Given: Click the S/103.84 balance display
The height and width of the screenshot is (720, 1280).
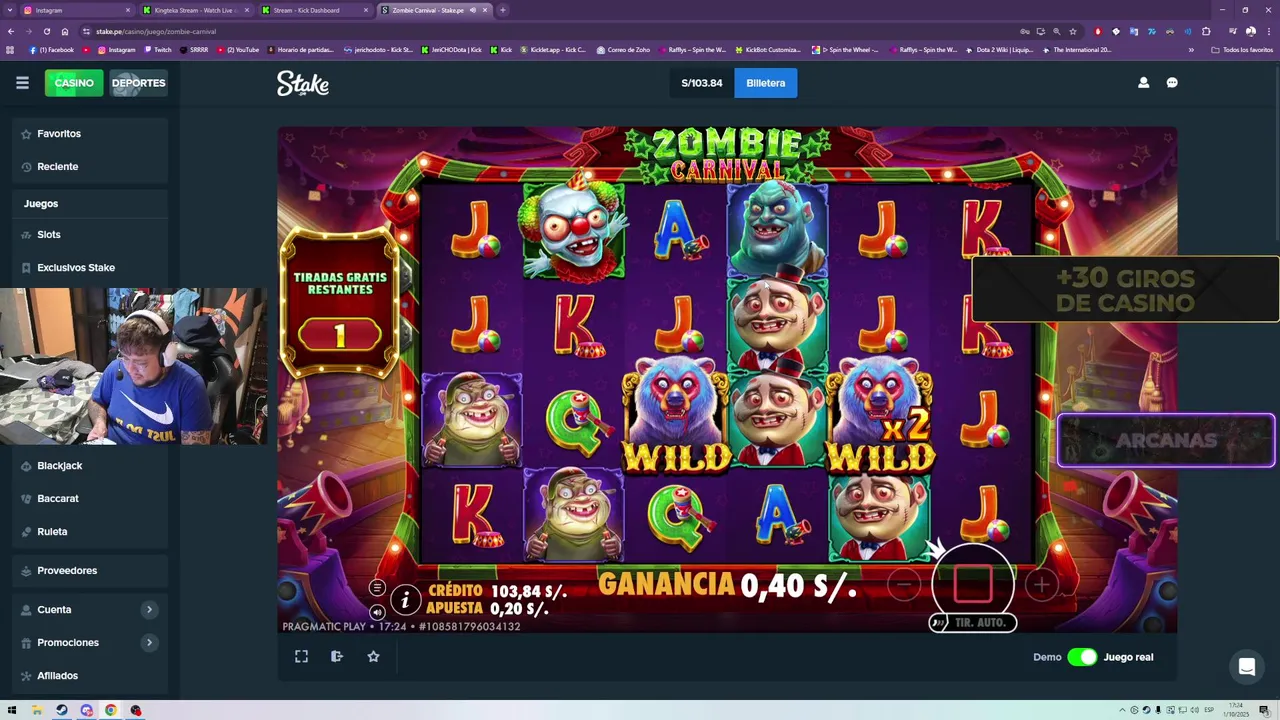Looking at the screenshot, I should [702, 83].
